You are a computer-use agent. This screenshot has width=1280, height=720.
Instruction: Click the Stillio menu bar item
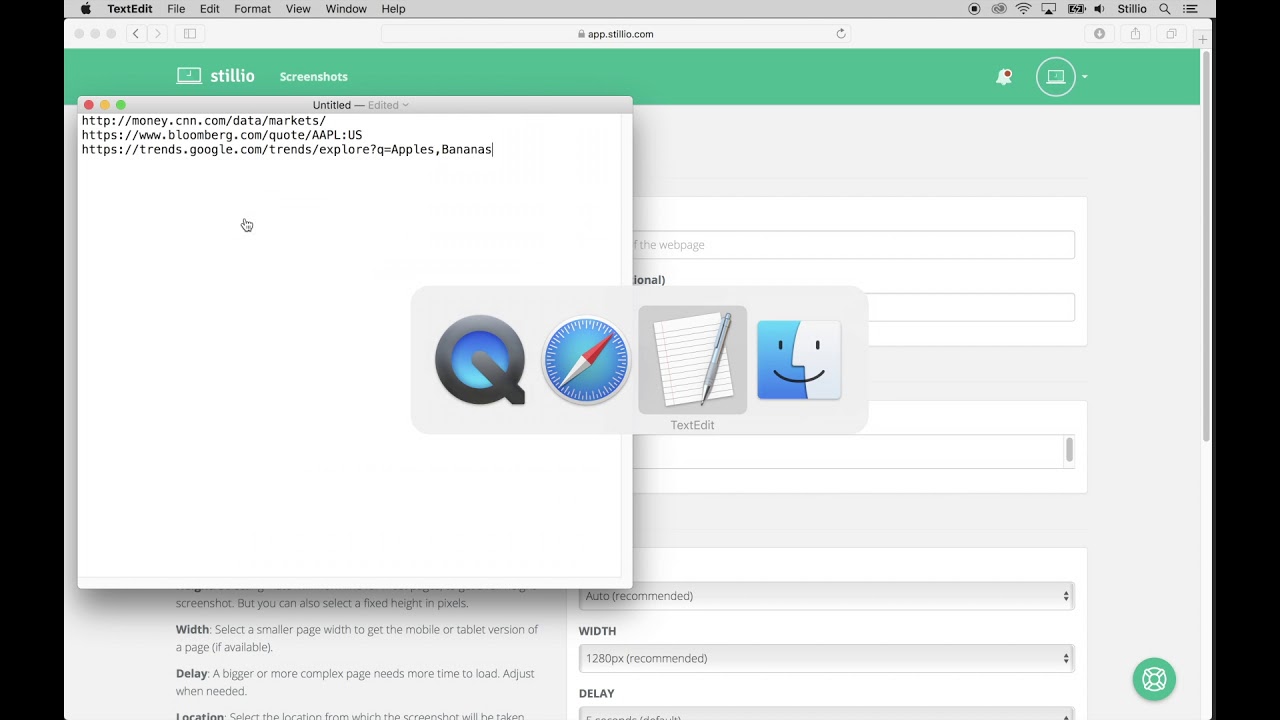tap(1132, 9)
